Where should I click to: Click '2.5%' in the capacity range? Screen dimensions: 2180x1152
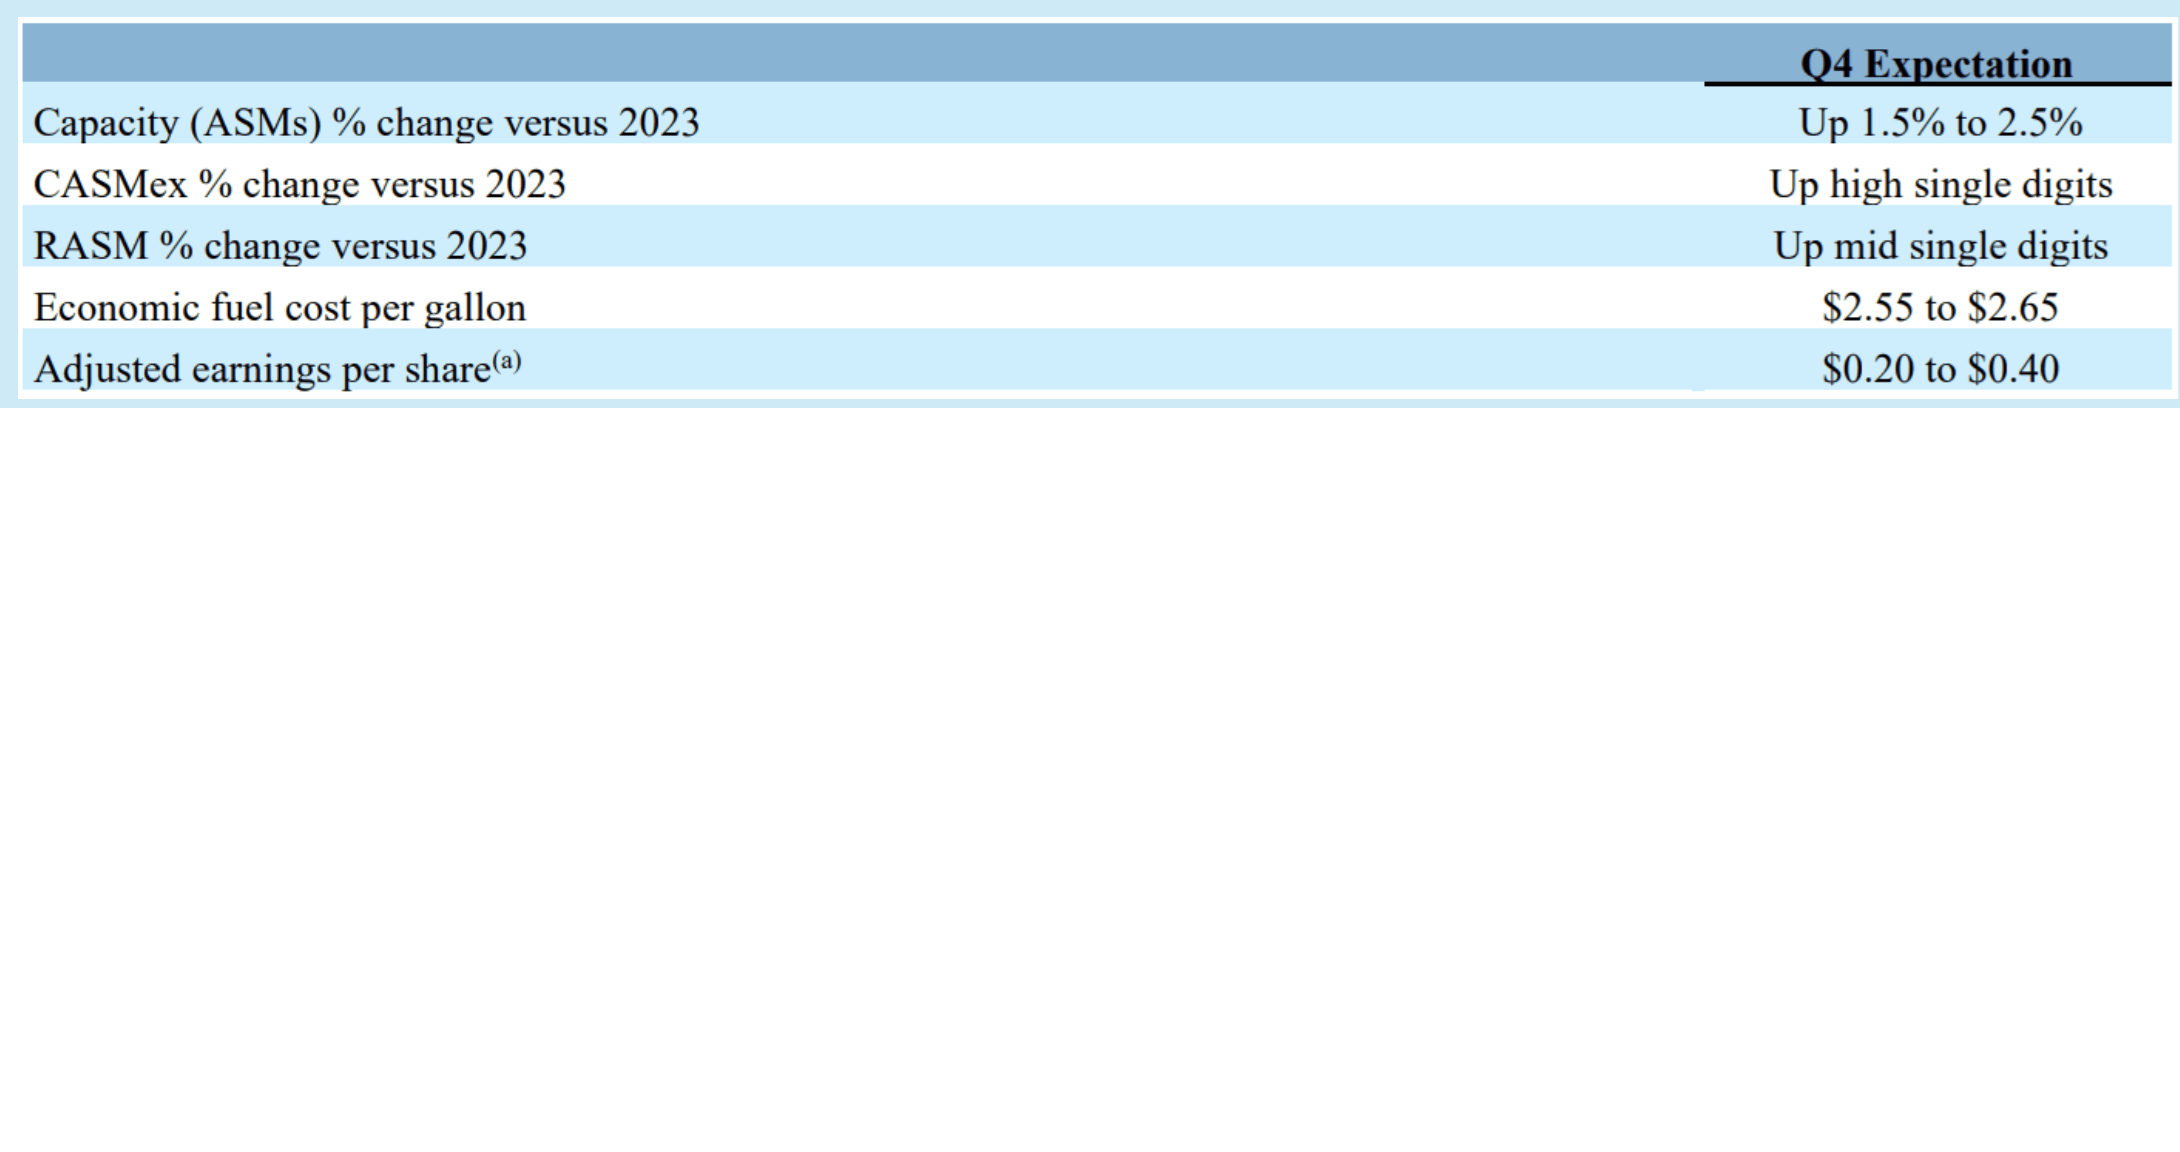point(2039,123)
